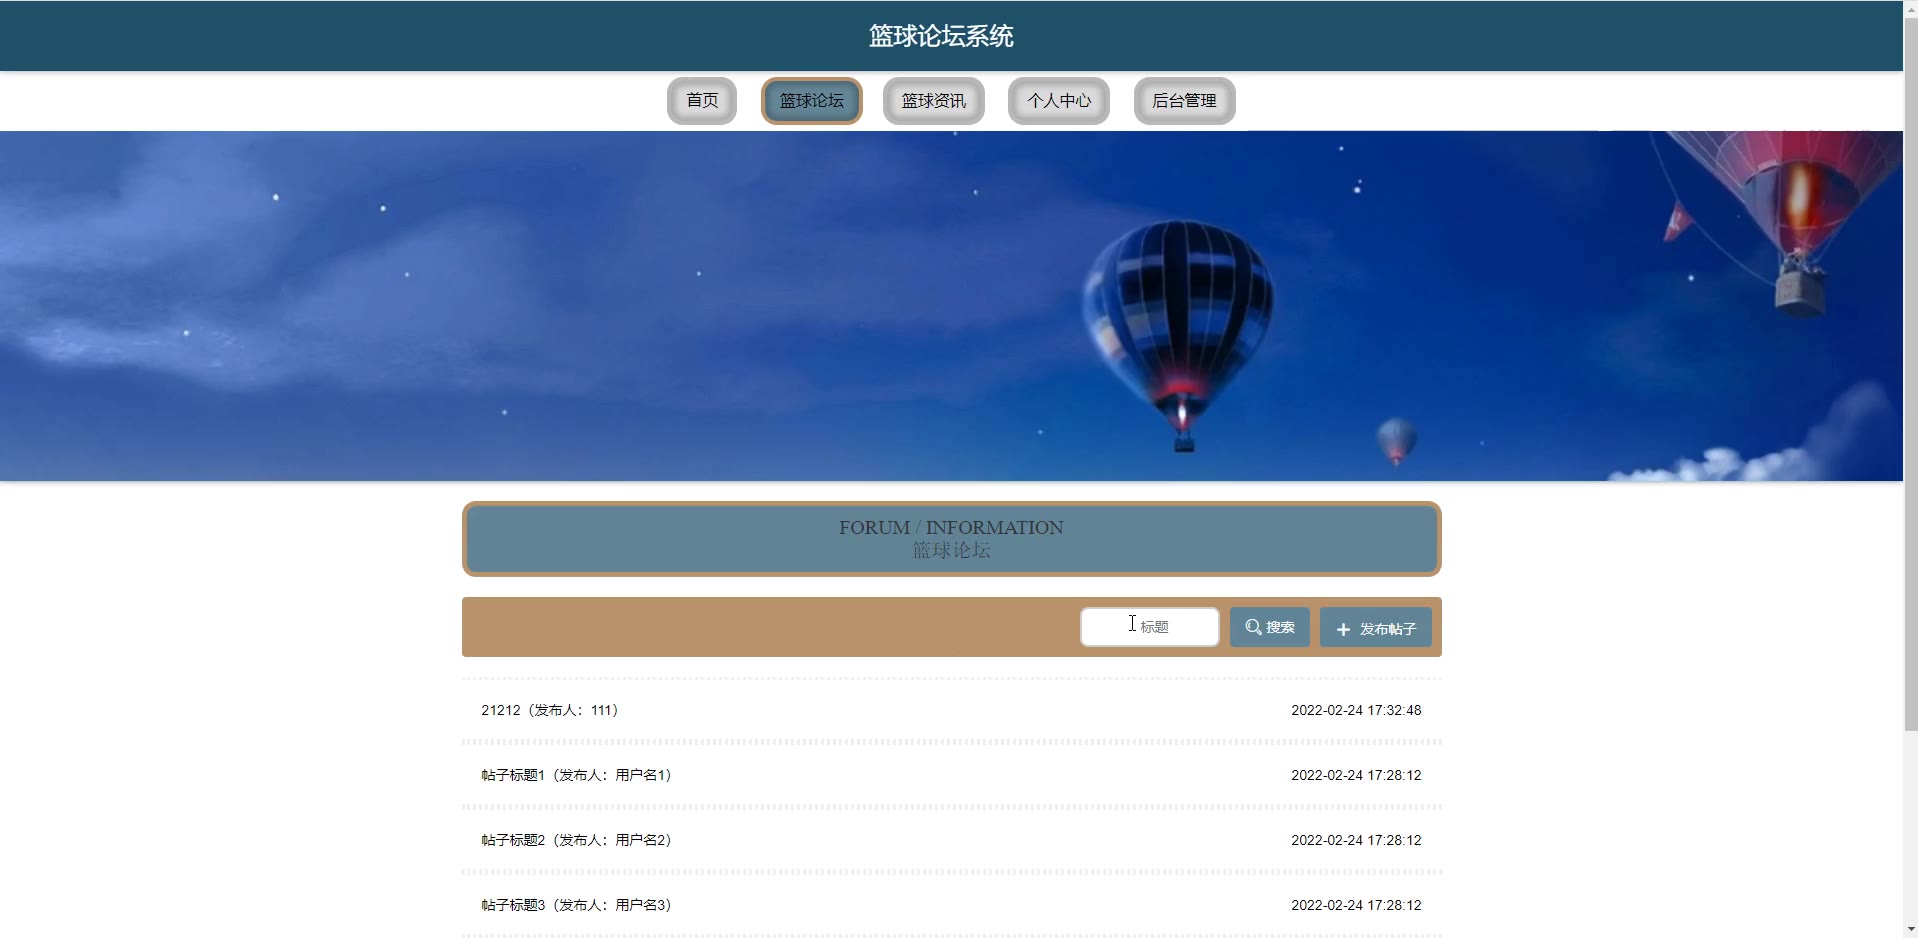Click the 发布帖子 button
Viewport: 1918px width, 938px height.
[x=1375, y=627]
